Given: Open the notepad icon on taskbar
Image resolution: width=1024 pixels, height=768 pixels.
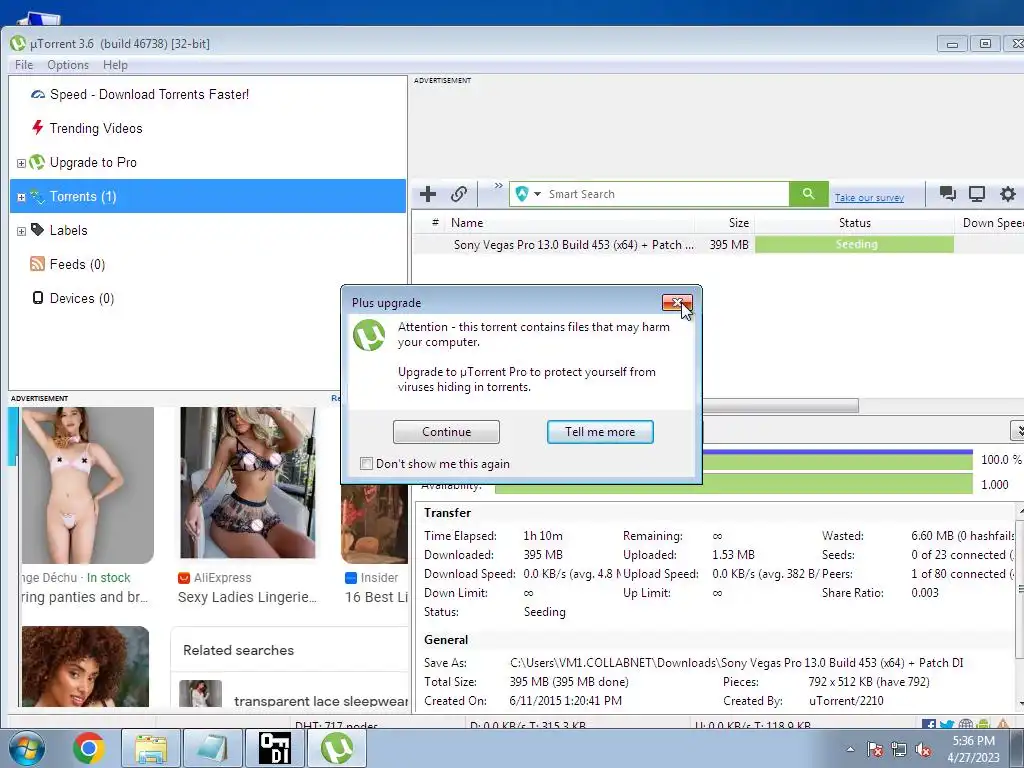Looking at the screenshot, I should click(212, 748).
